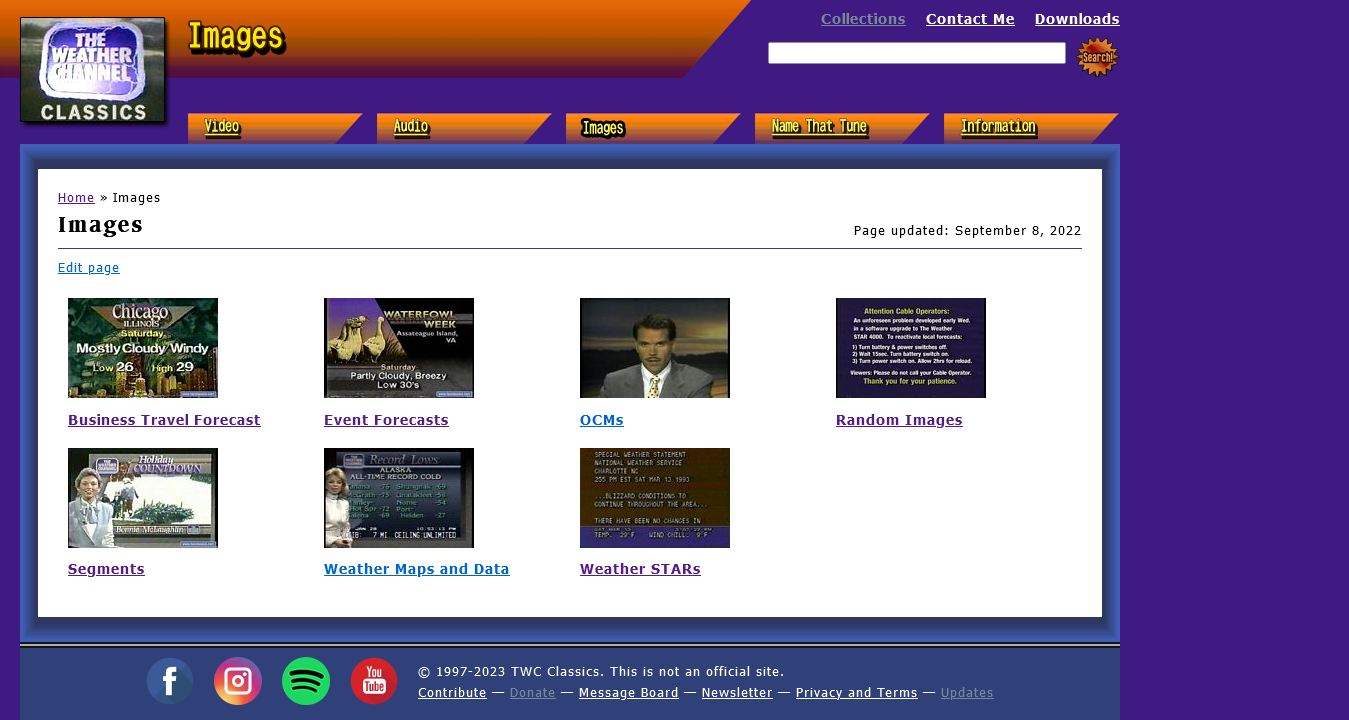Click the search text field
Viewport: 1349px width, 720px height.
coord(916,53)
